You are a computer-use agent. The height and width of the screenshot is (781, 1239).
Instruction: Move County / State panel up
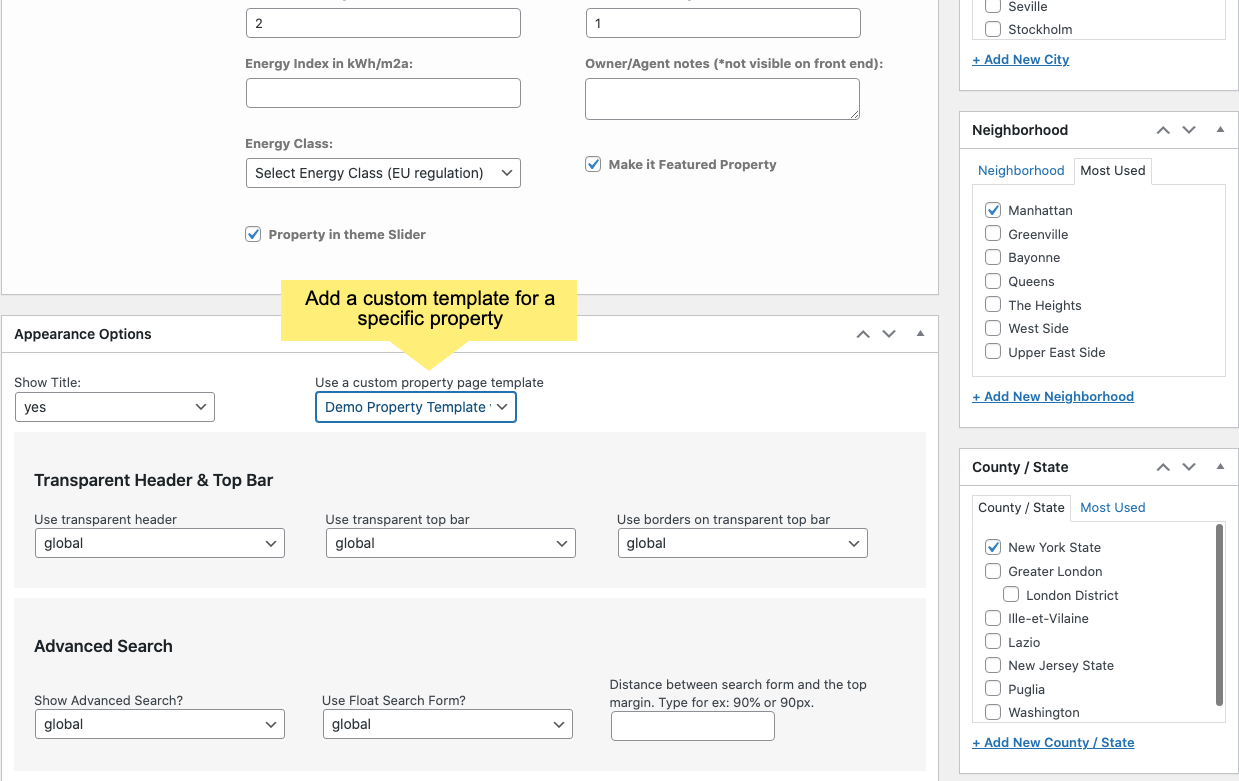pos(1163,467)
